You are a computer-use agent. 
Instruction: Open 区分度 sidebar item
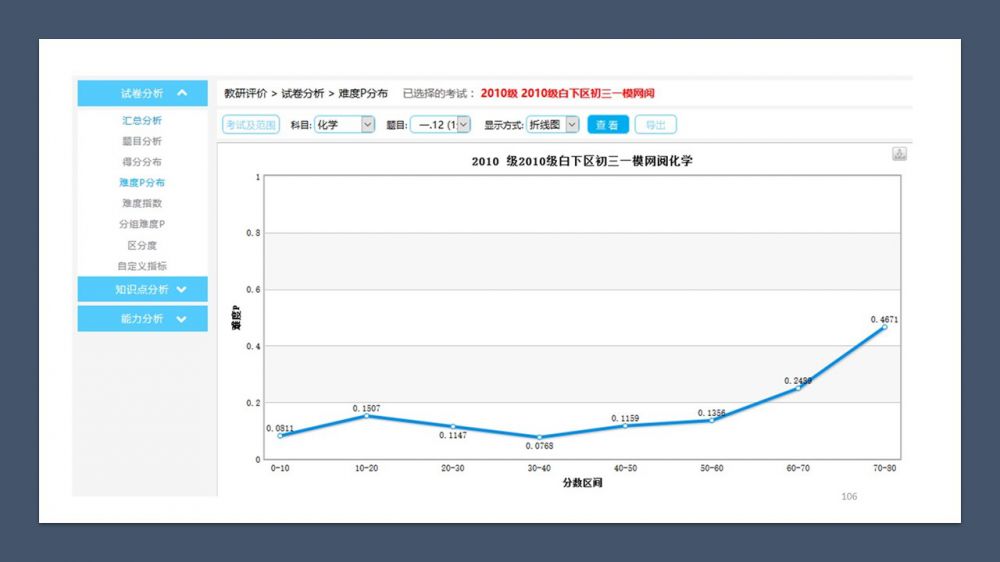click(142, 245)
